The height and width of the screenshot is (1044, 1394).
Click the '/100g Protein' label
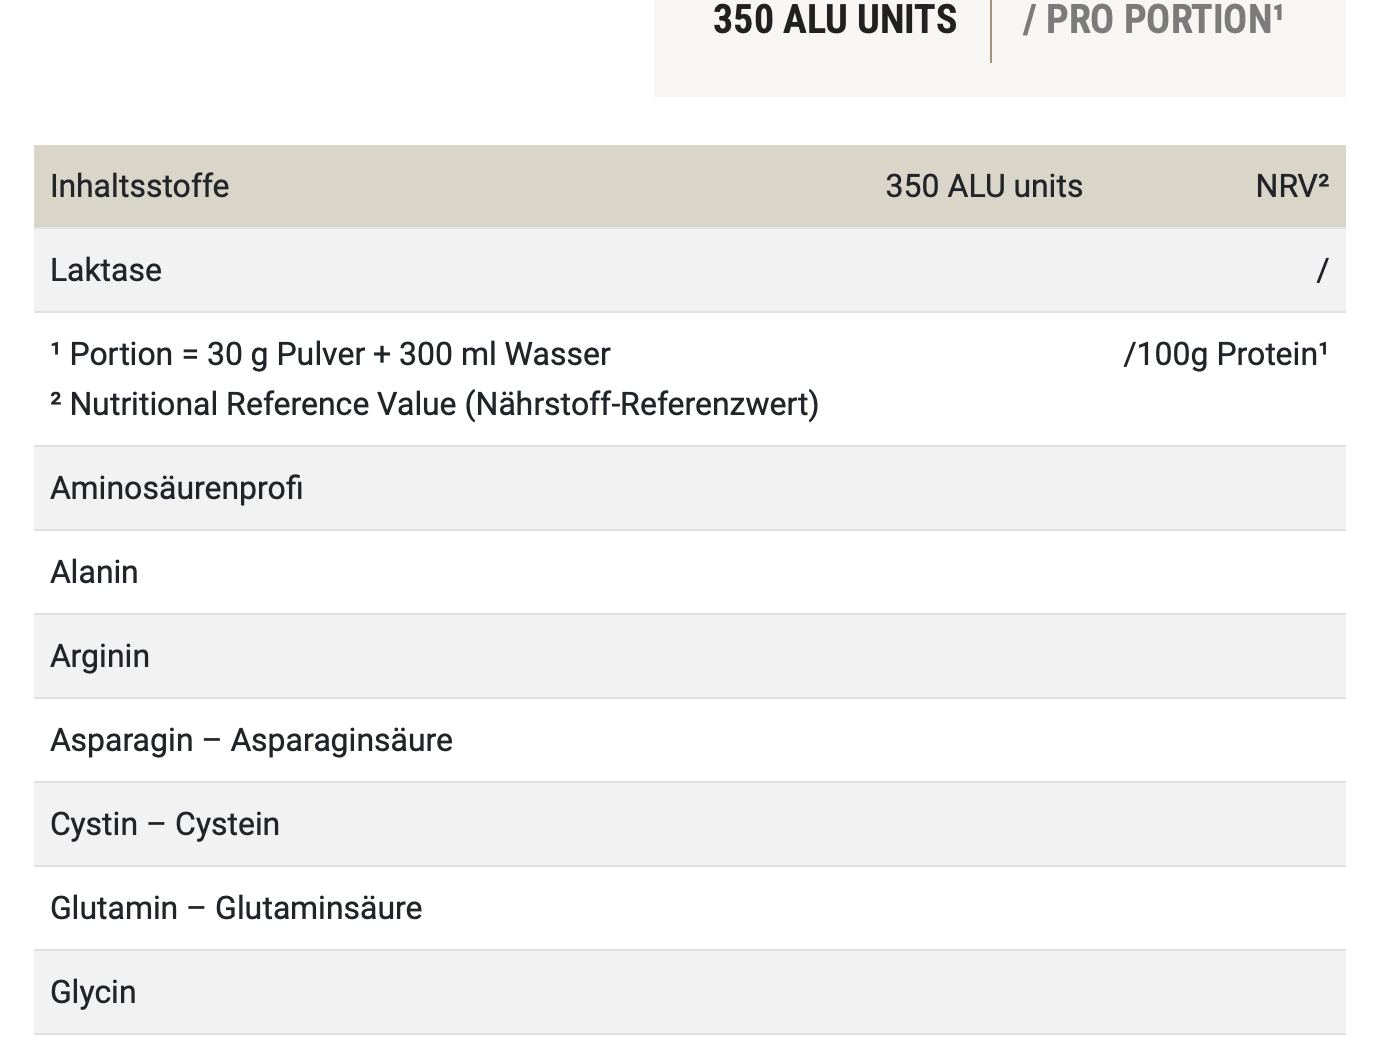pyautogui.click(x=1225, y=354)
